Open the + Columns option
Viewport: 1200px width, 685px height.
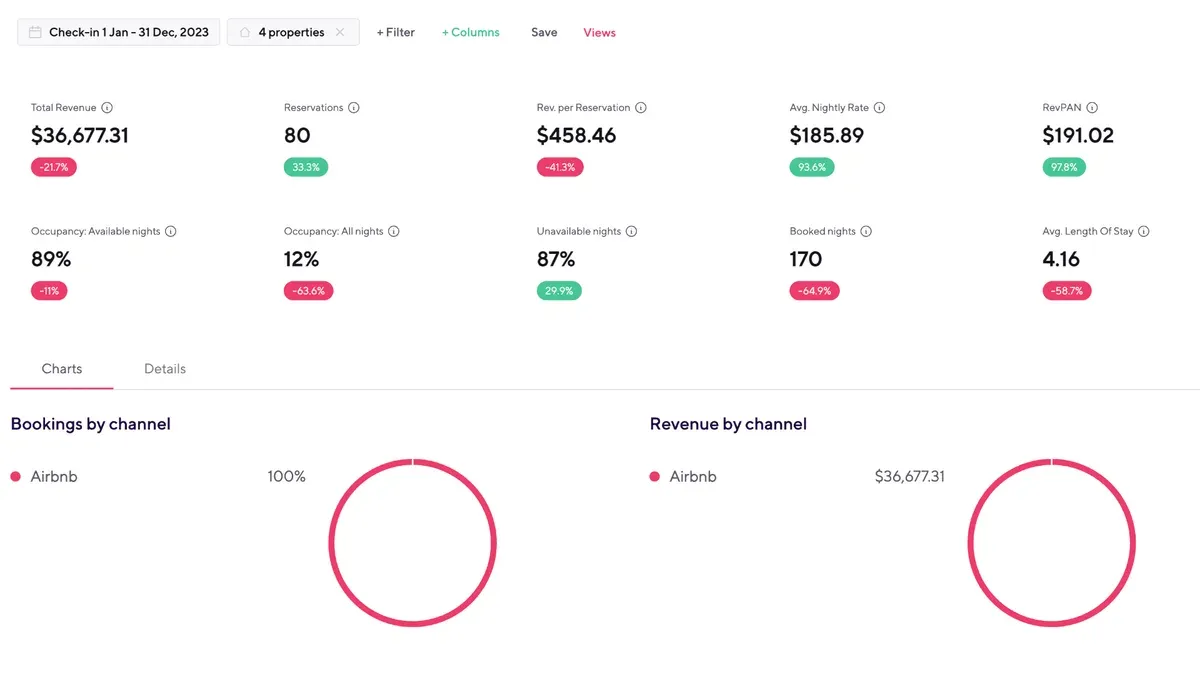tap(471, 32)
